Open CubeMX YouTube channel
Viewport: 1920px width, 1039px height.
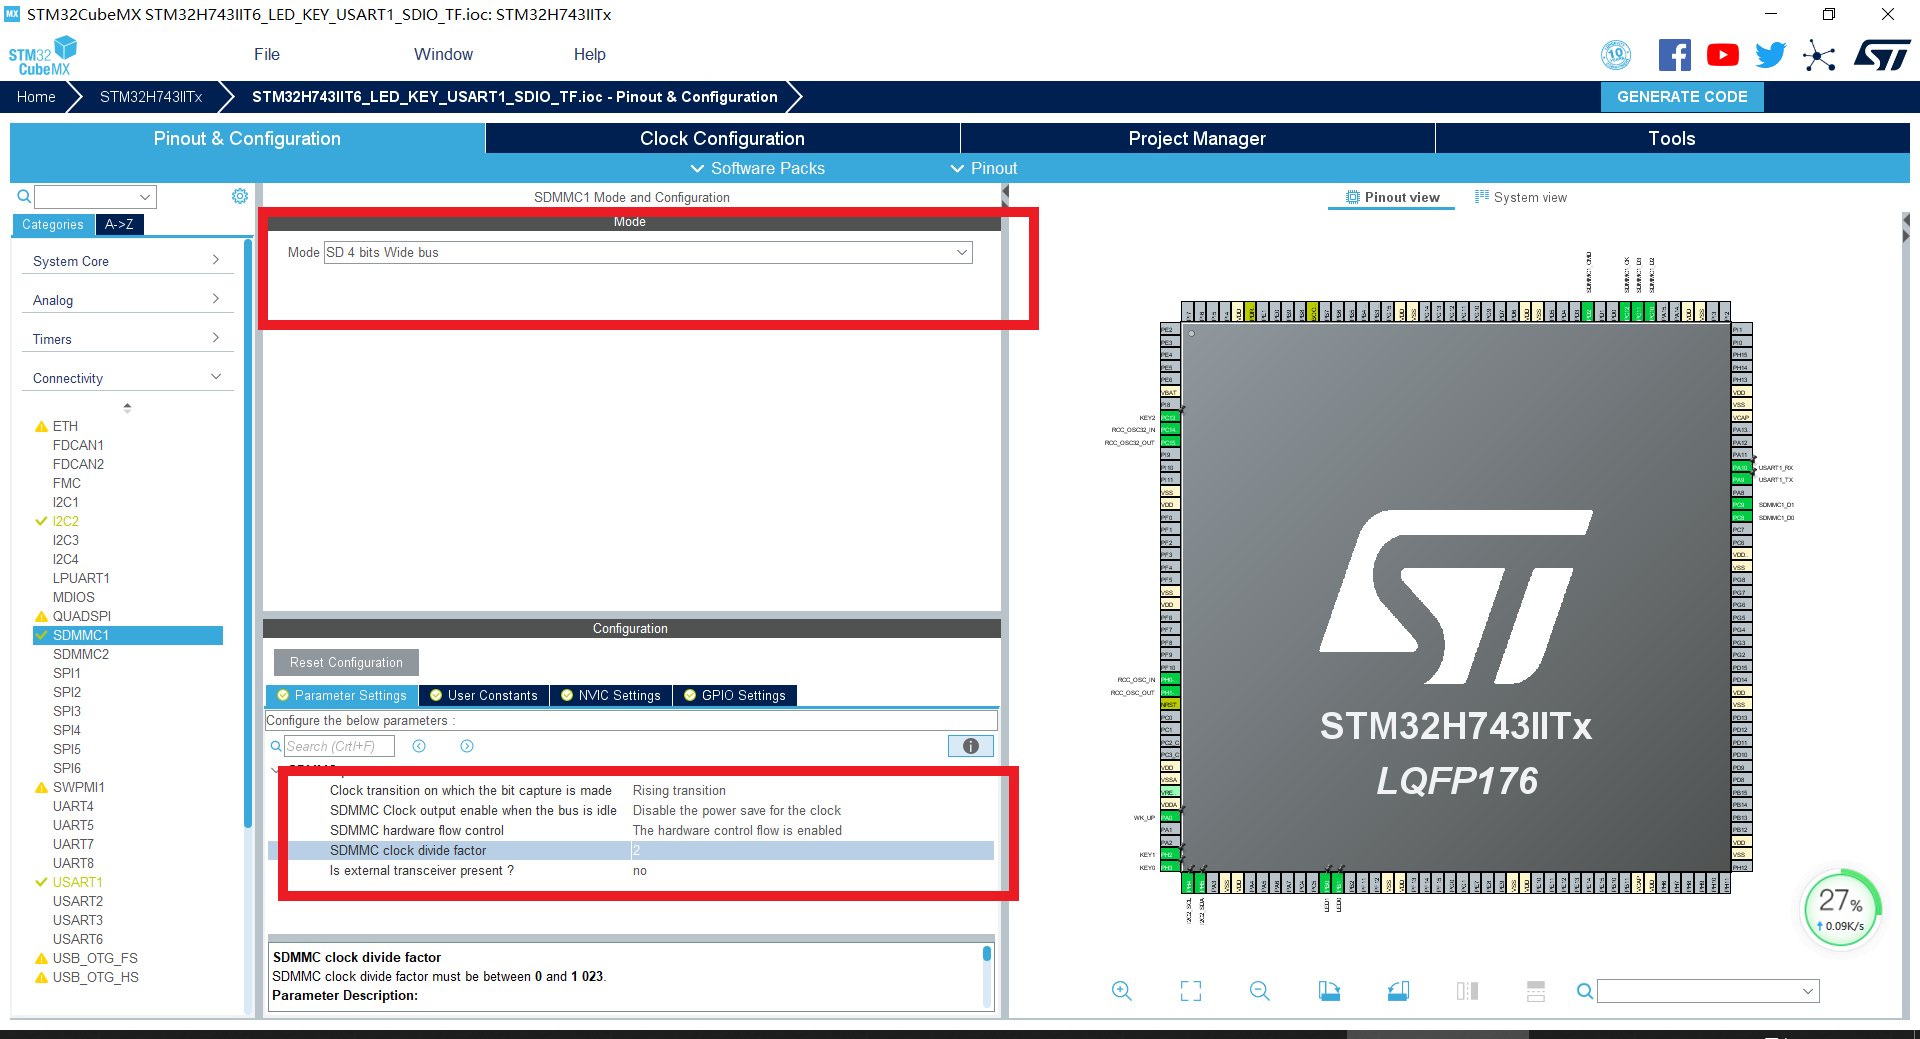point(1722,55)
